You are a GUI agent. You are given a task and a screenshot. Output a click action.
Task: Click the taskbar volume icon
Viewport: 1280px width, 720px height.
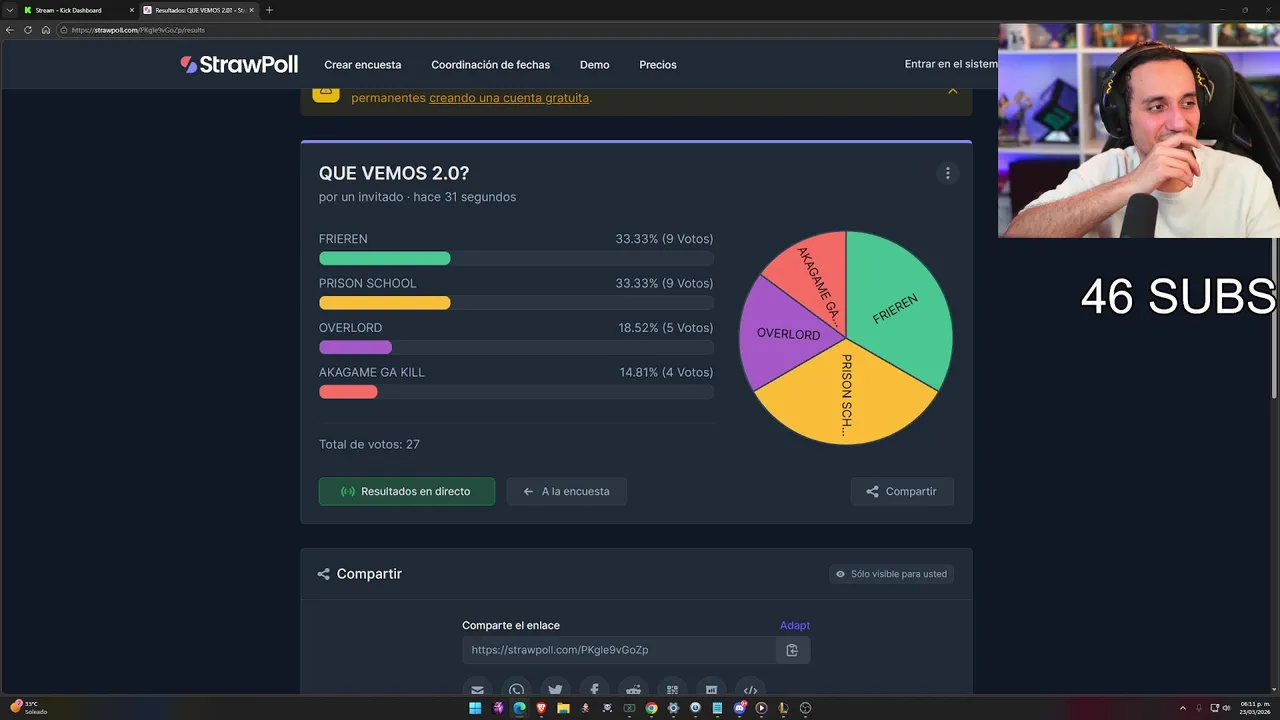(1226, 708)
